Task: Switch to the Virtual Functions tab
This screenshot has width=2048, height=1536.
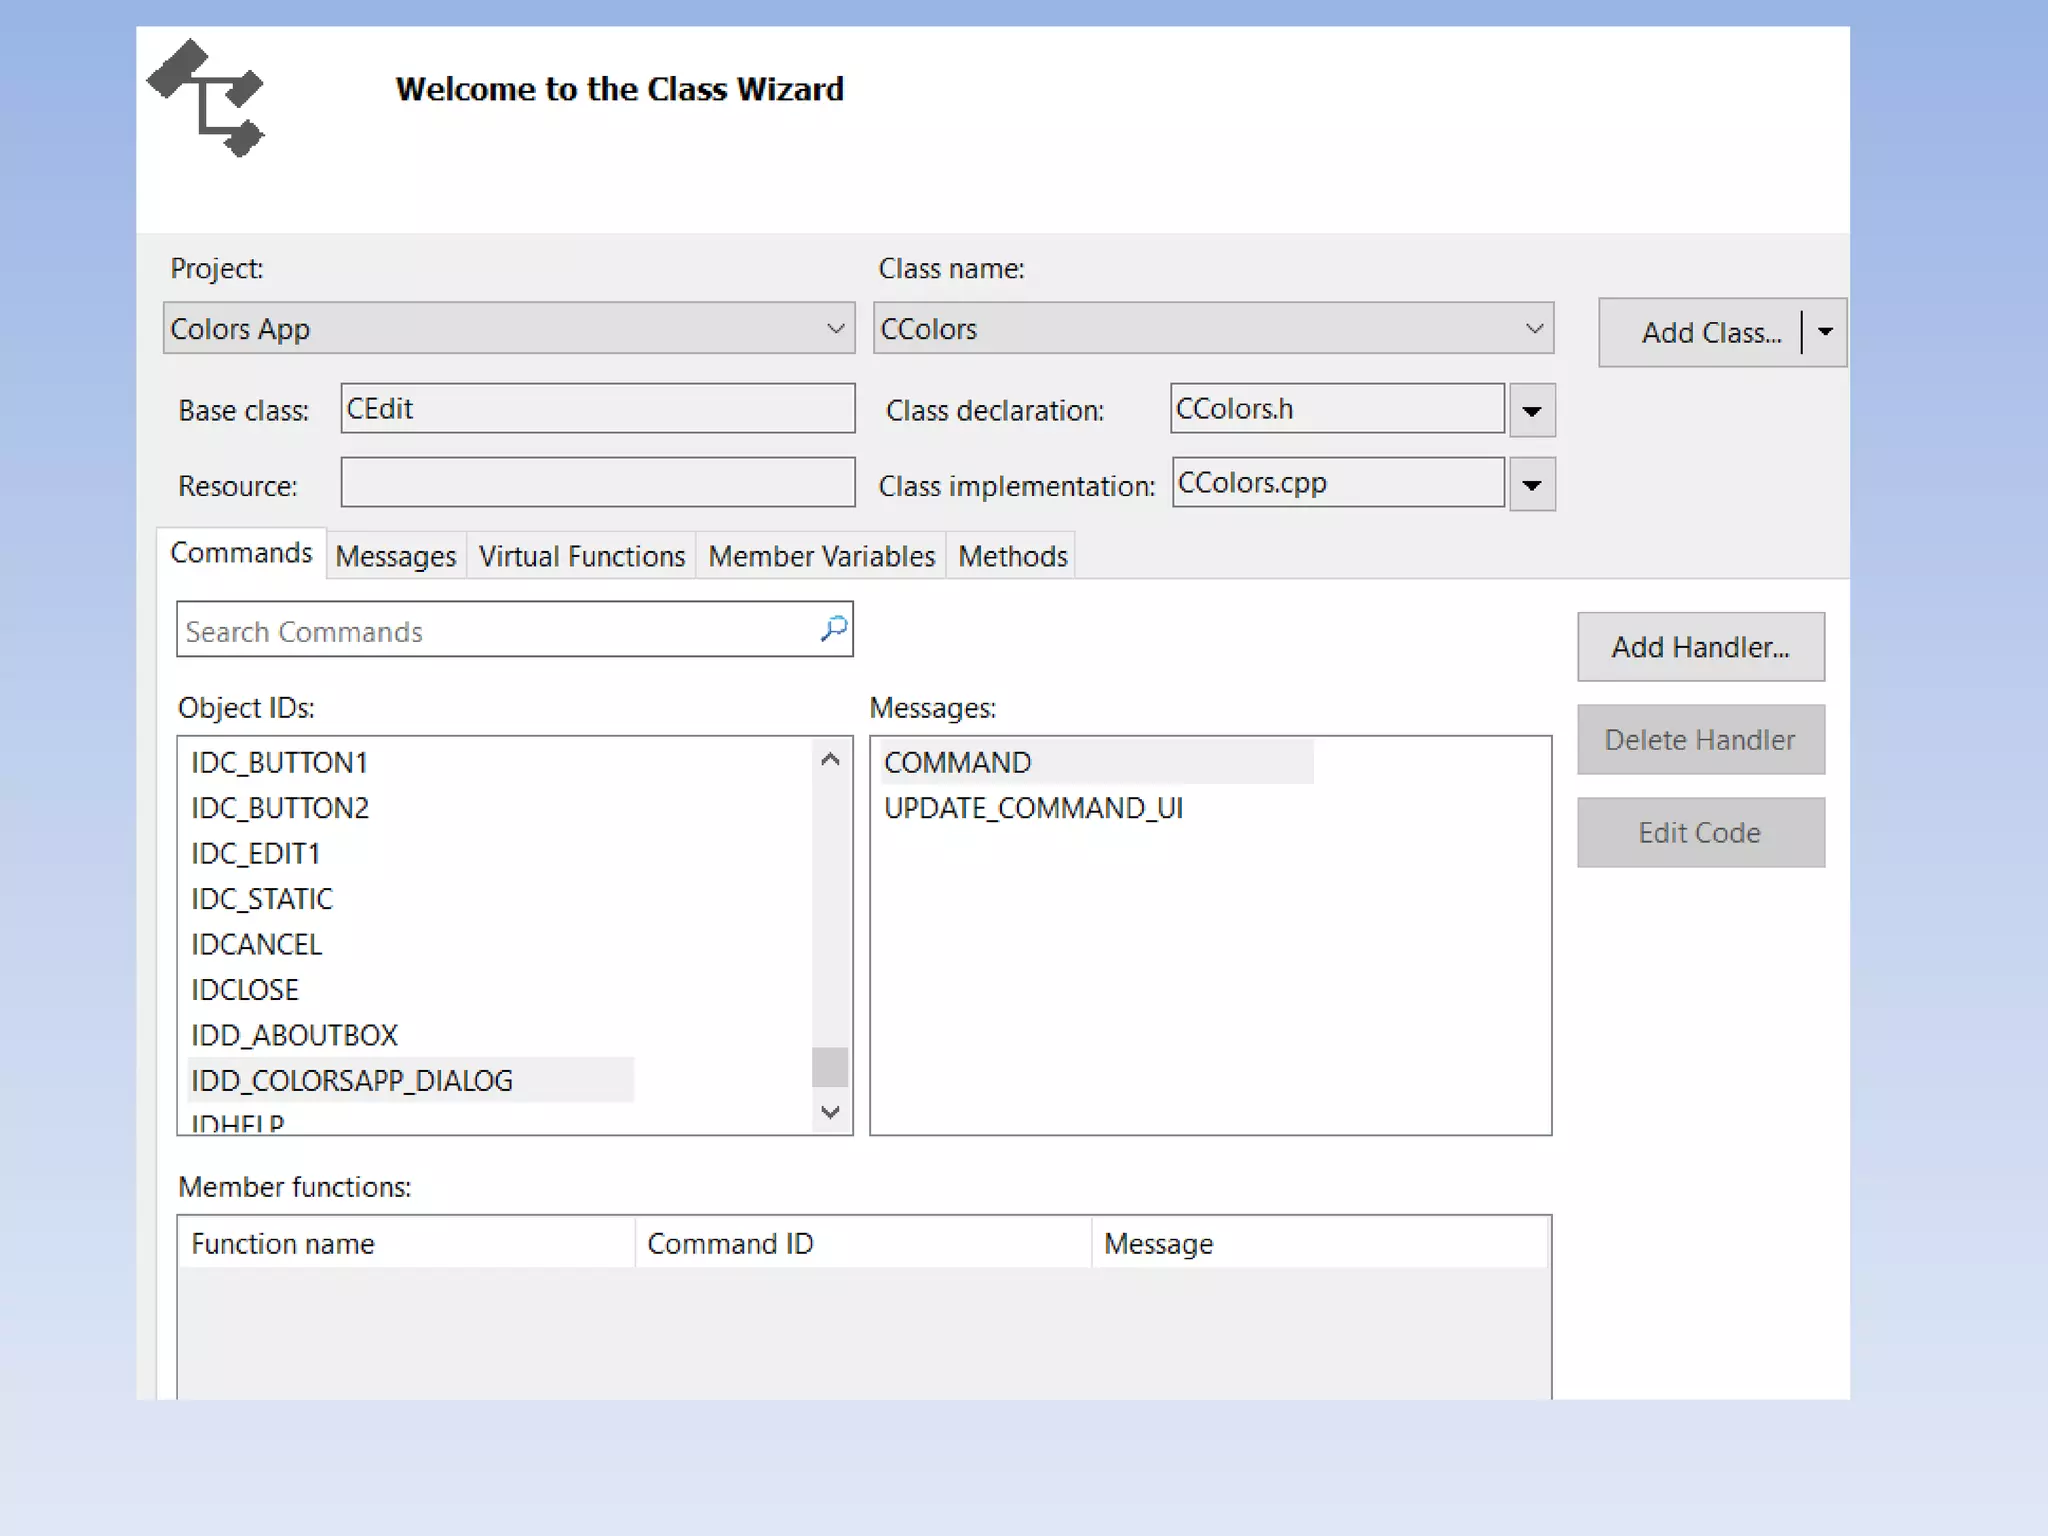Action: click(x=581, y=556)
